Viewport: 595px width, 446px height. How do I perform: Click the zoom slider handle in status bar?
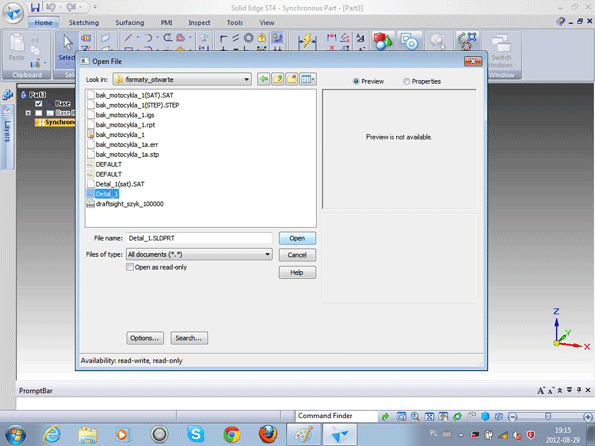coord(548,417)
